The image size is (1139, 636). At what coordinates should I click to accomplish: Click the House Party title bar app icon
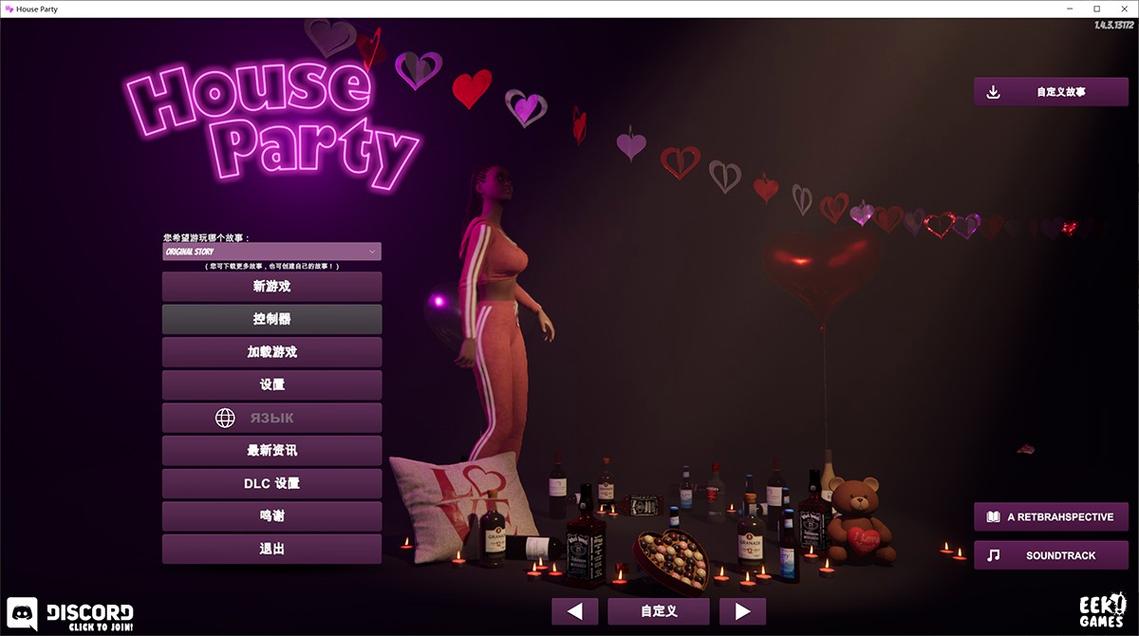click(9, 9)
